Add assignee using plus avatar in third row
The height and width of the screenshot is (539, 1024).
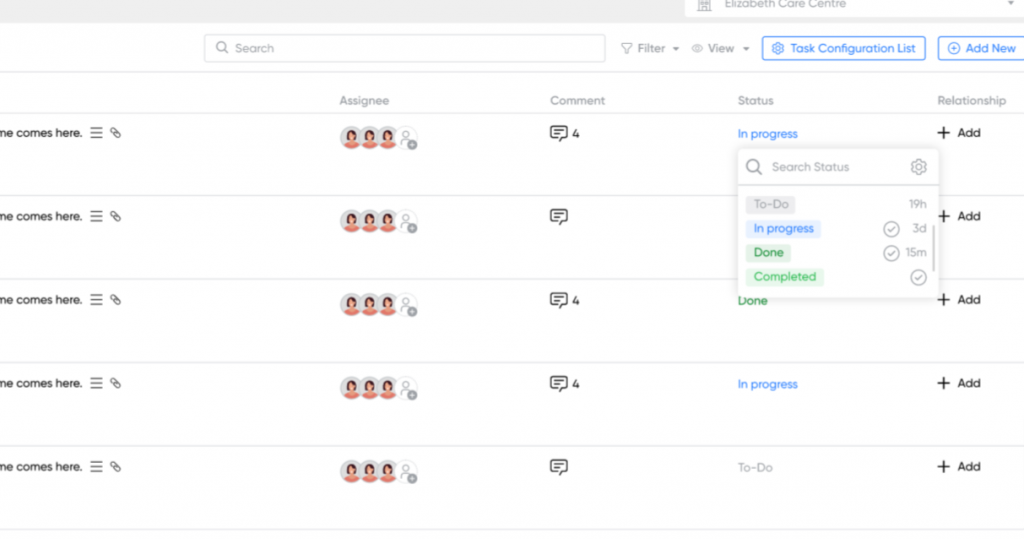coord(408,306)
